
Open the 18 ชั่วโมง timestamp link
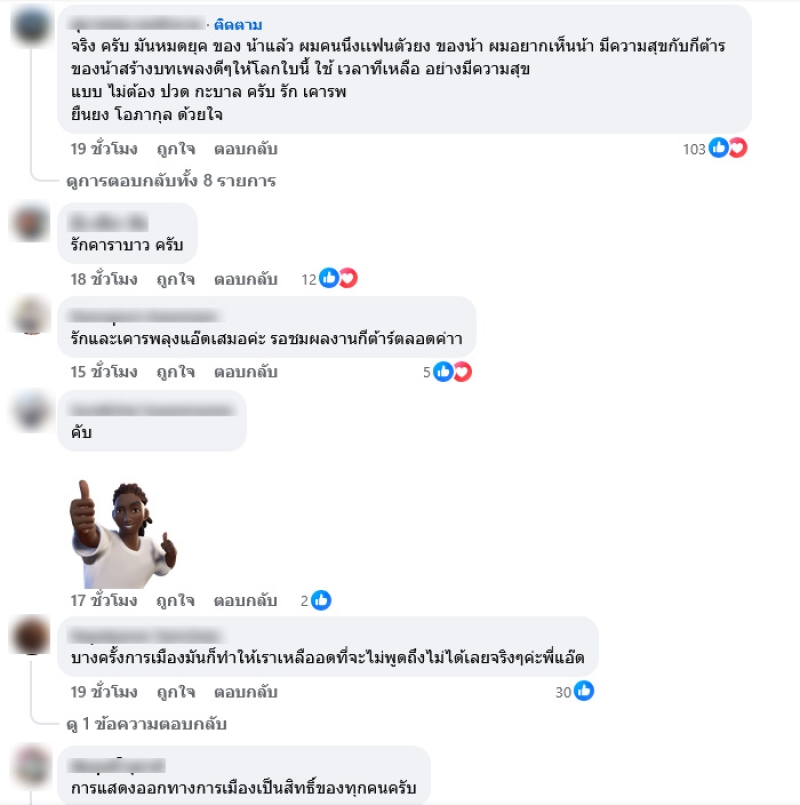[x=104, y=279]
